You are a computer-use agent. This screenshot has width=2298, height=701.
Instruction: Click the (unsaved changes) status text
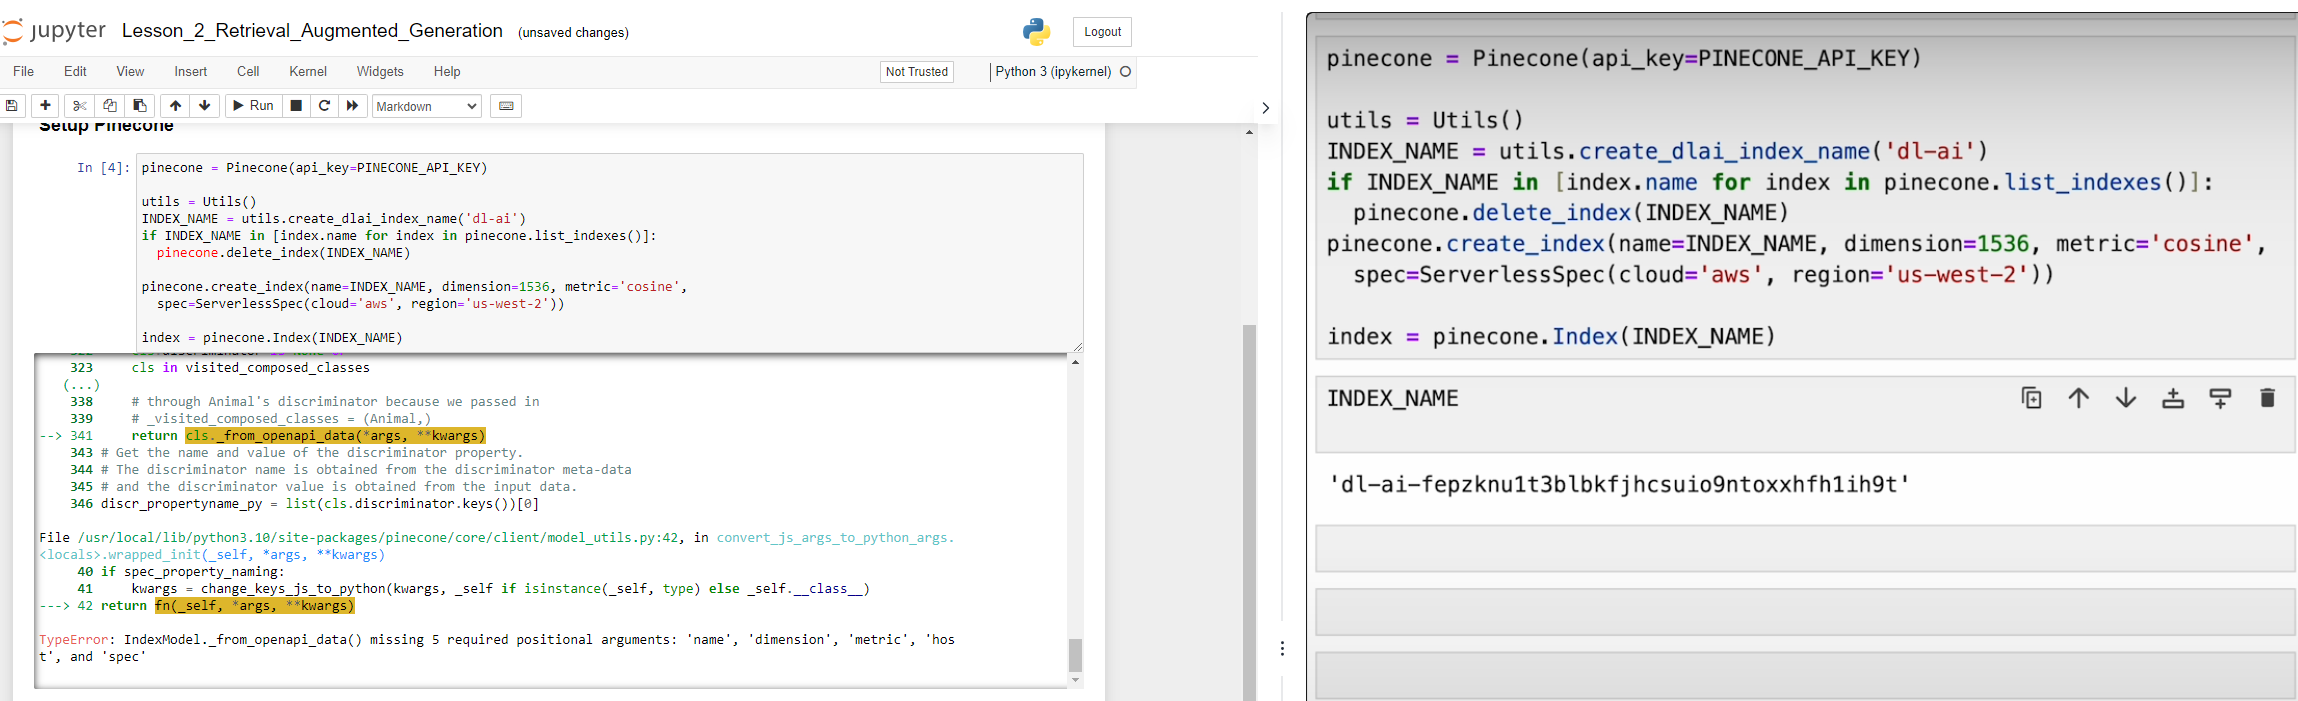tap(573, 33)
